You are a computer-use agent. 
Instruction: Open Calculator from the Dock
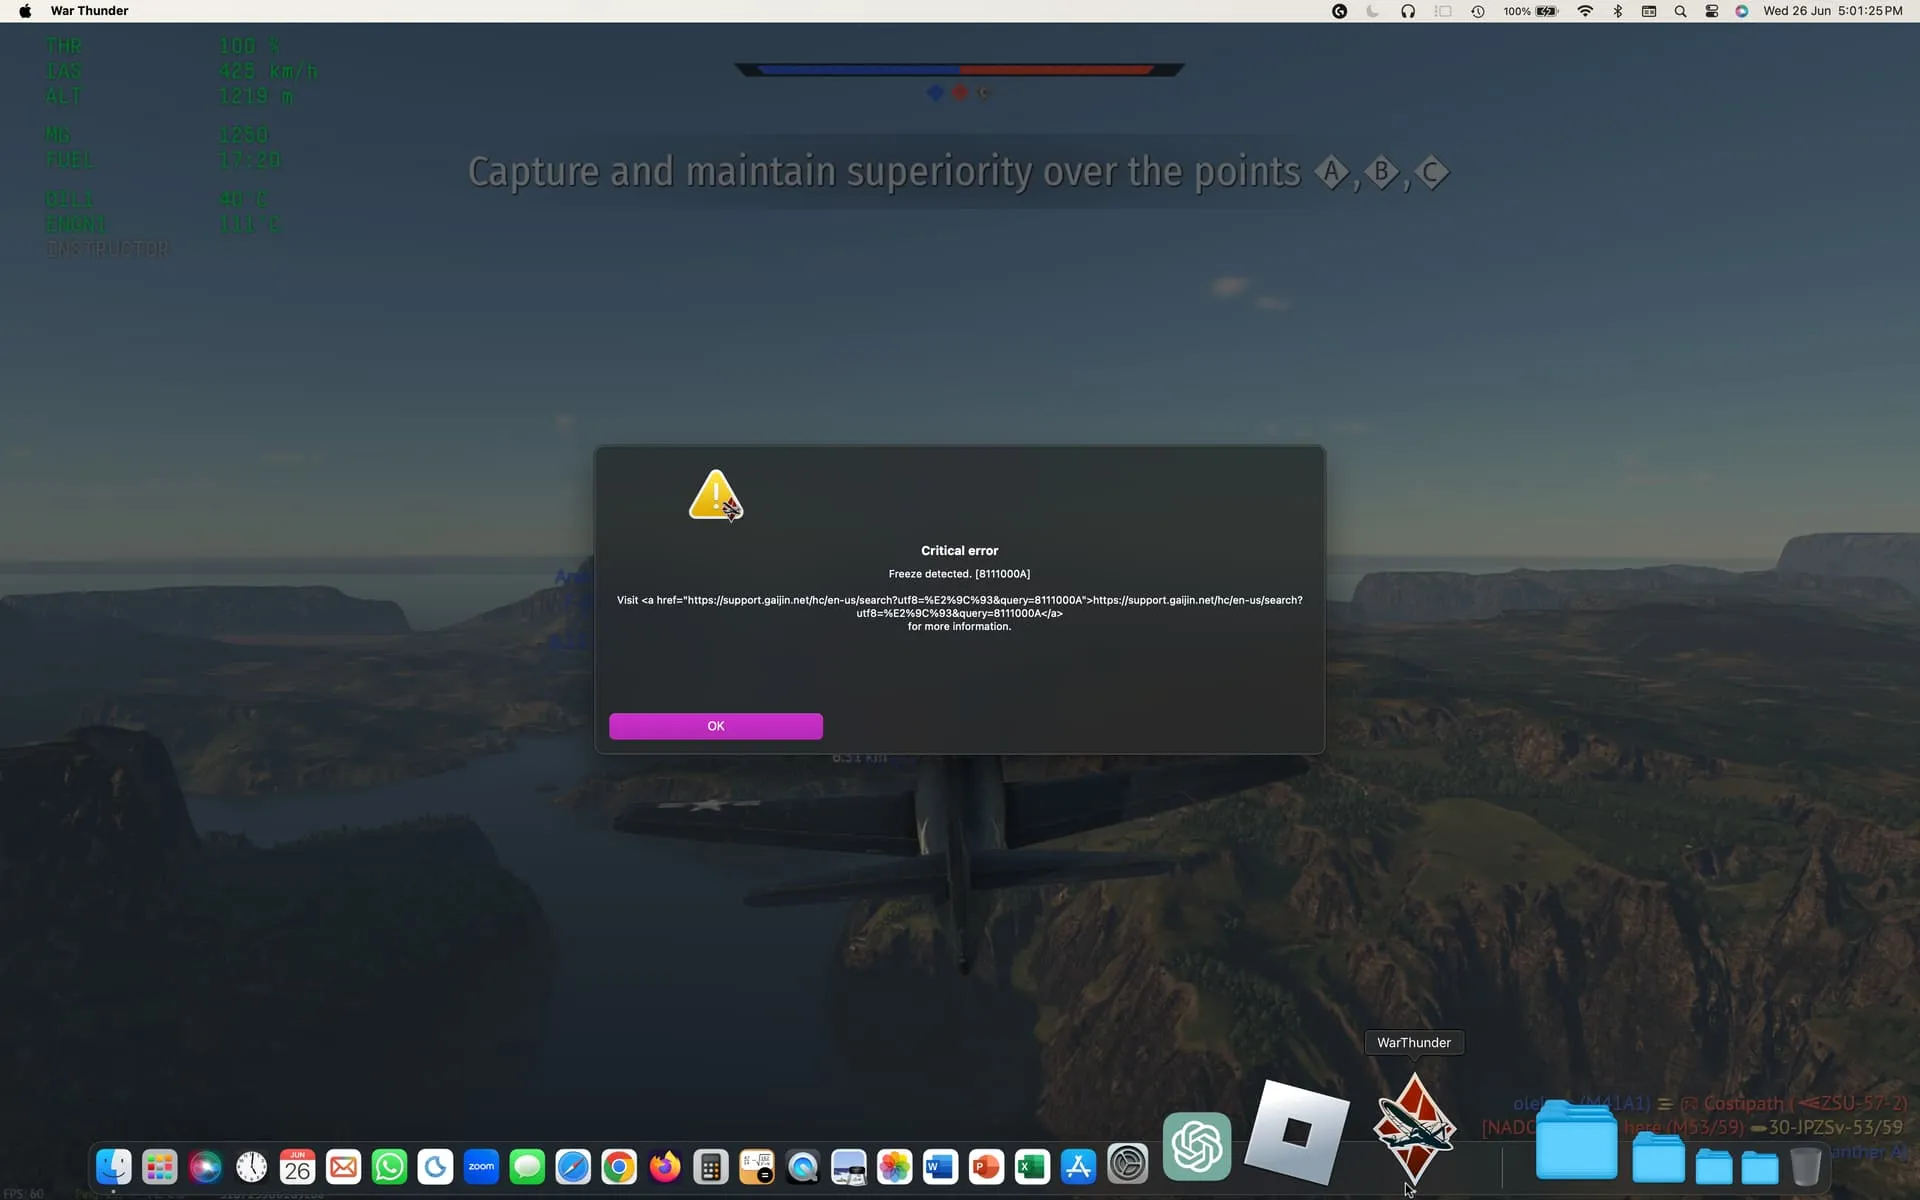(x=711, y=1166)
